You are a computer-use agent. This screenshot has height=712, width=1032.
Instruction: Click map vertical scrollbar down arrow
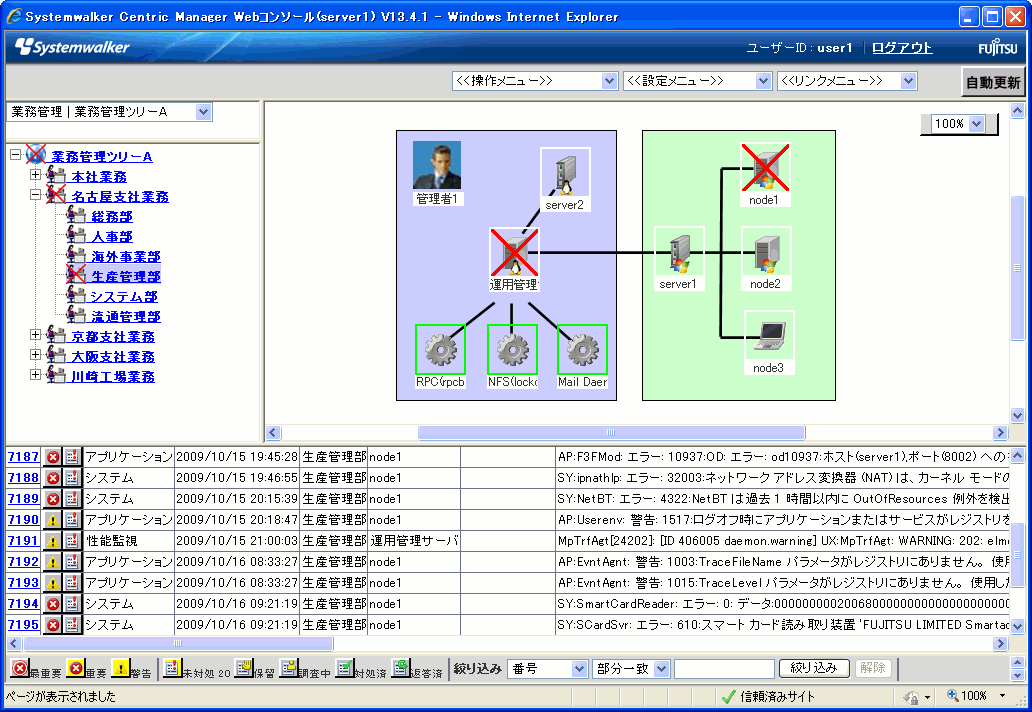1018,415
